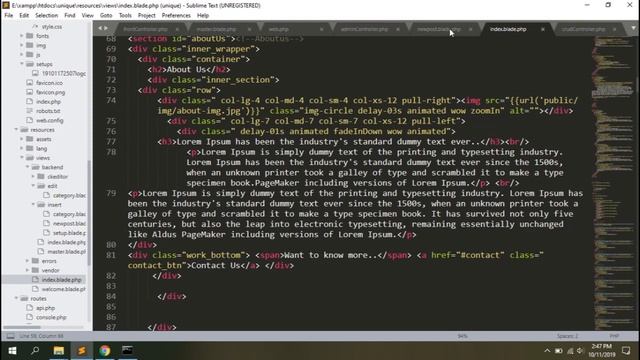Open the Goto menu
Viewport: 640px width, 360px height.
[106, 16]
